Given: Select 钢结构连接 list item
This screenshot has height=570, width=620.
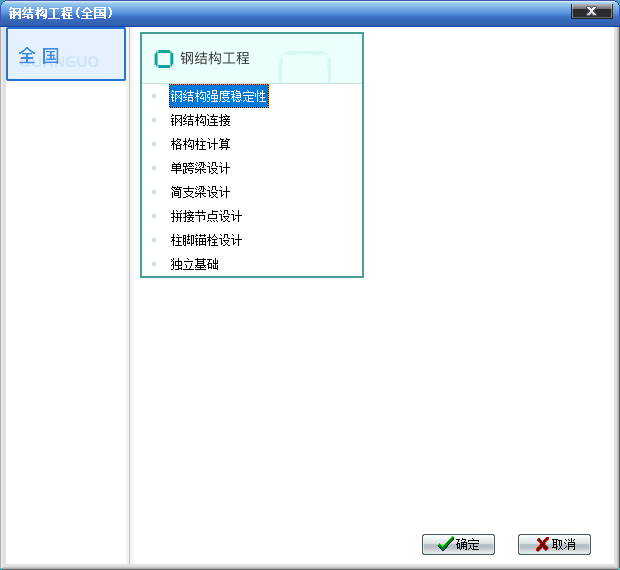Looking at the screenshot, I should [x=200, y=120].
